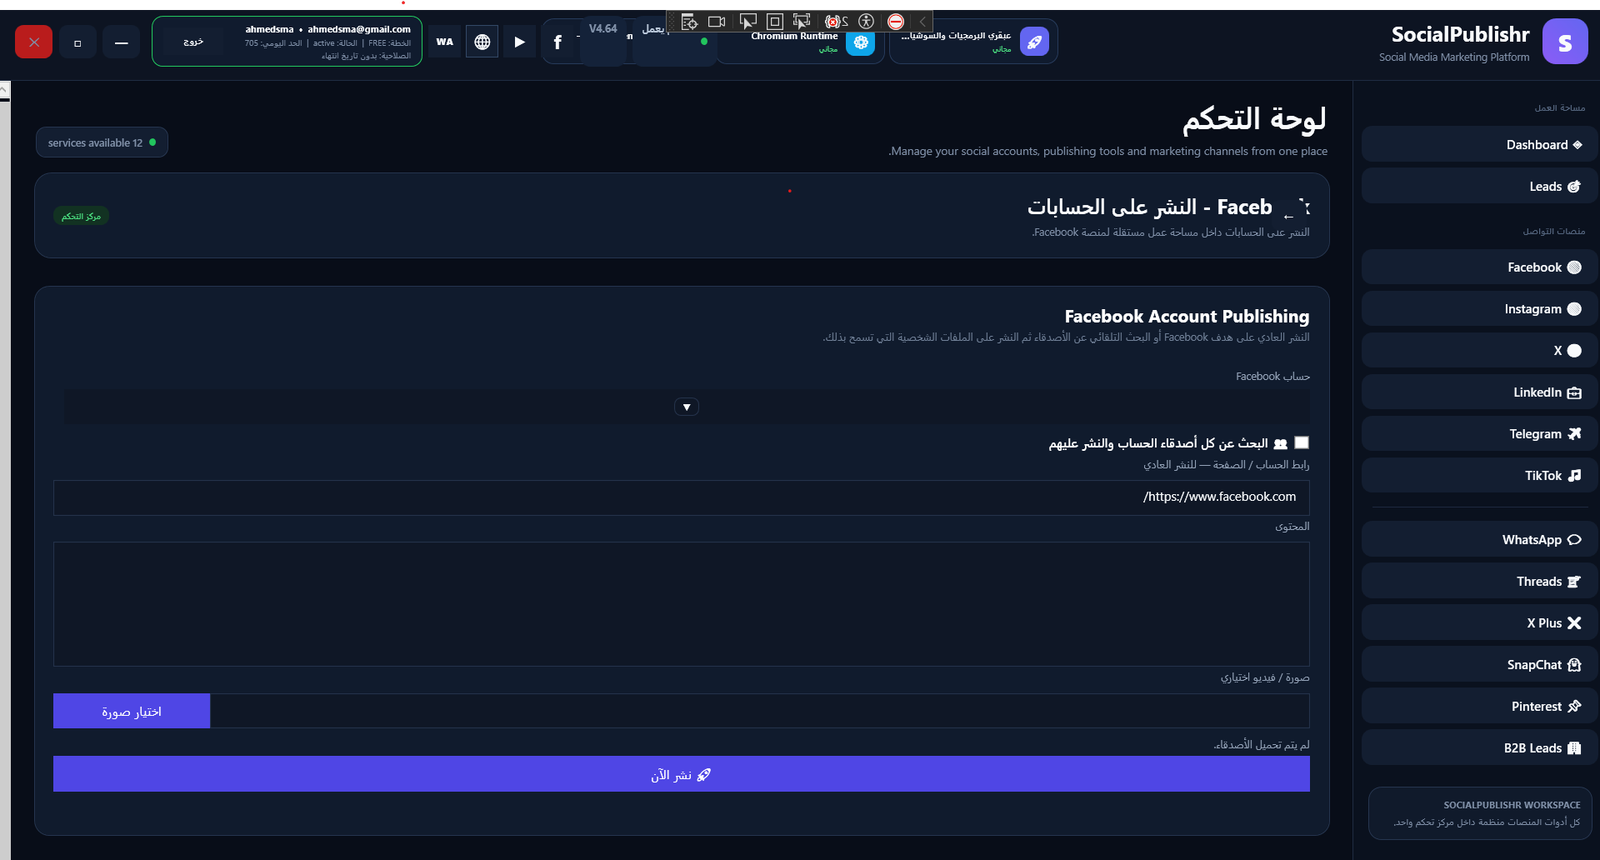Screen dimensions: 1600x860
Task: Expand the Facebook account dropdown
Action: 686,407
